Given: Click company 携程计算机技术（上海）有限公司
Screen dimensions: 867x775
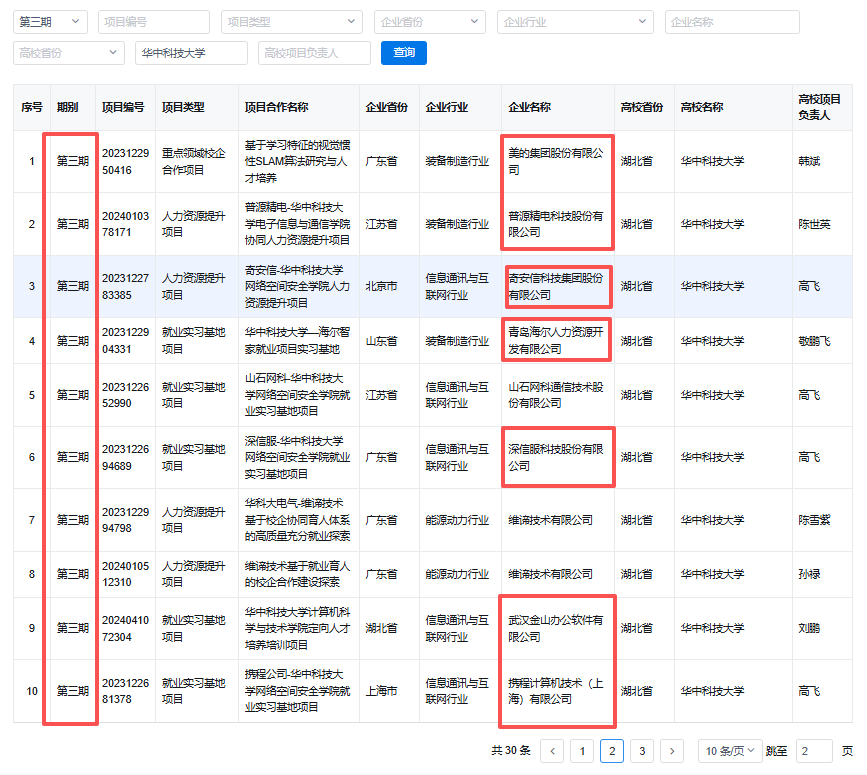Looking at the screenshot, I should click(x=556, y=691).
